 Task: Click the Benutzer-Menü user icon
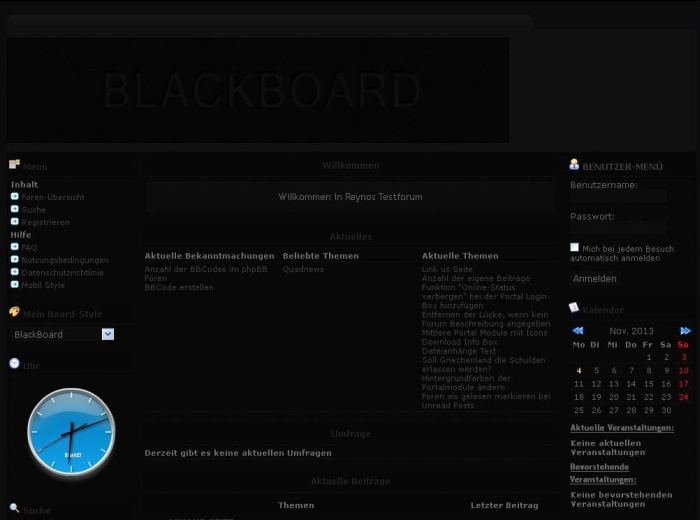pyautogui.click(x=574, y=164)
